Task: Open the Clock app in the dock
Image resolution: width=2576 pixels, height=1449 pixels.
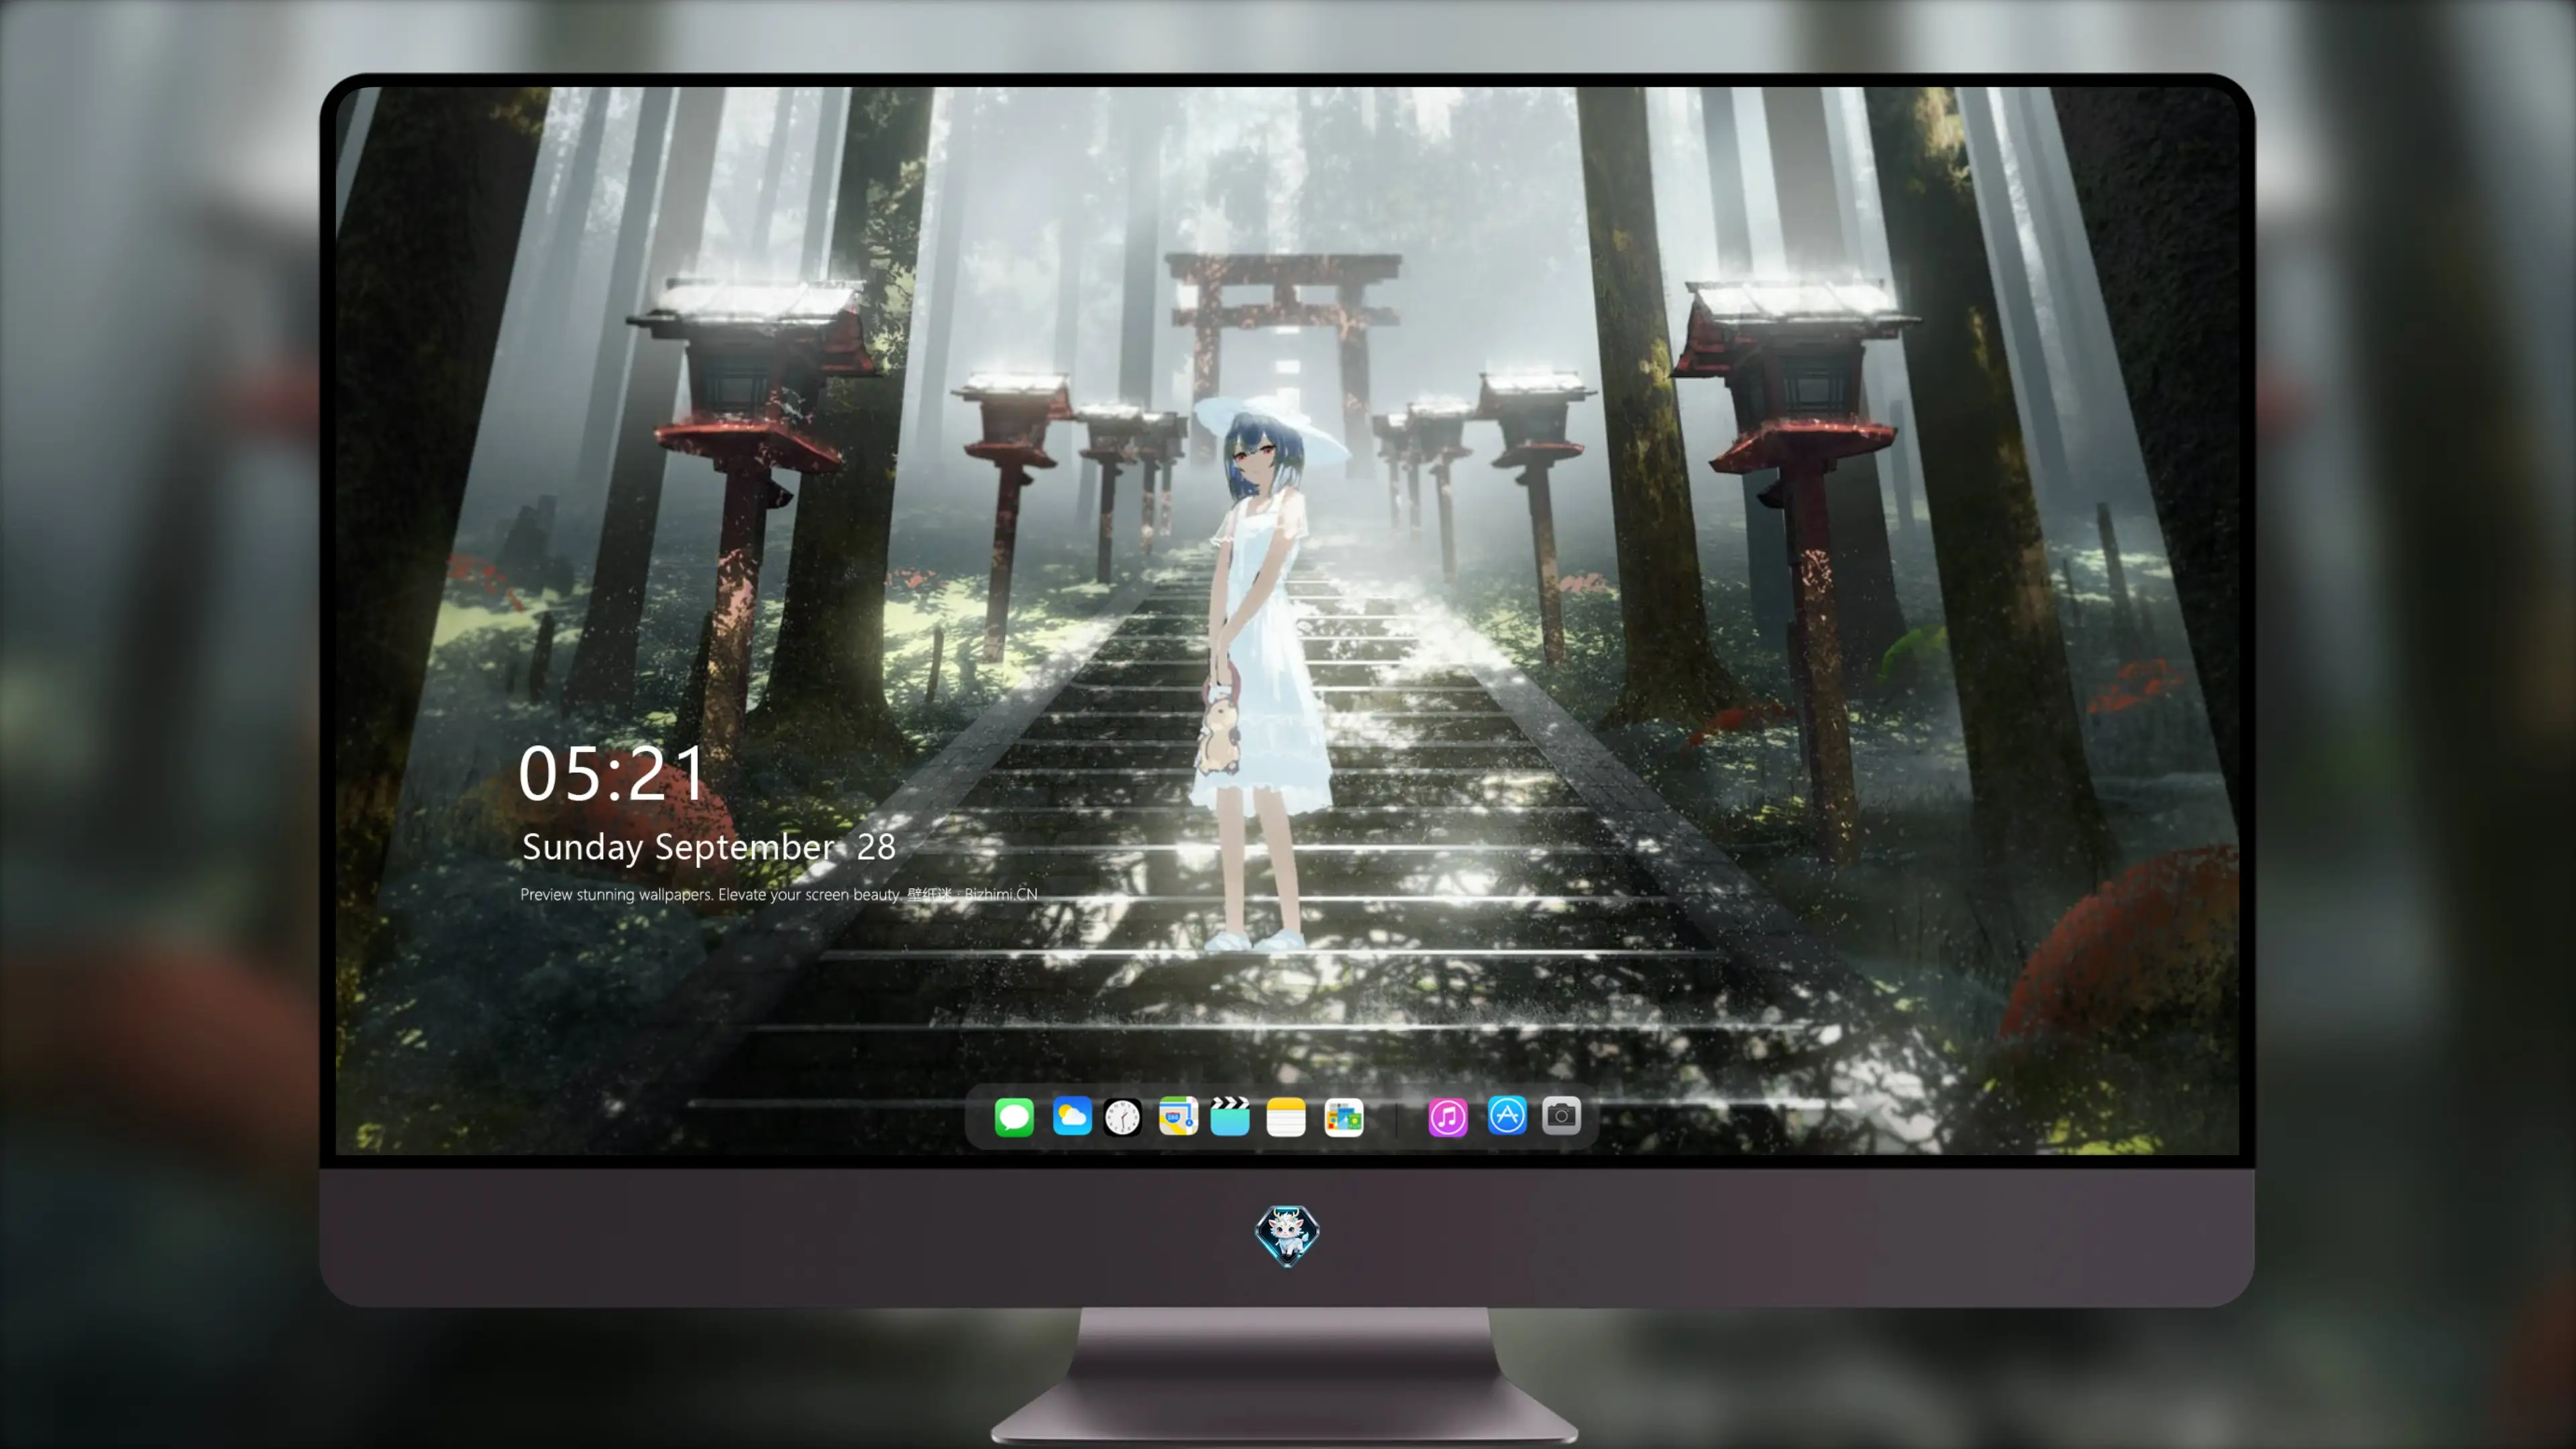Action: tap(1122, 1117)
